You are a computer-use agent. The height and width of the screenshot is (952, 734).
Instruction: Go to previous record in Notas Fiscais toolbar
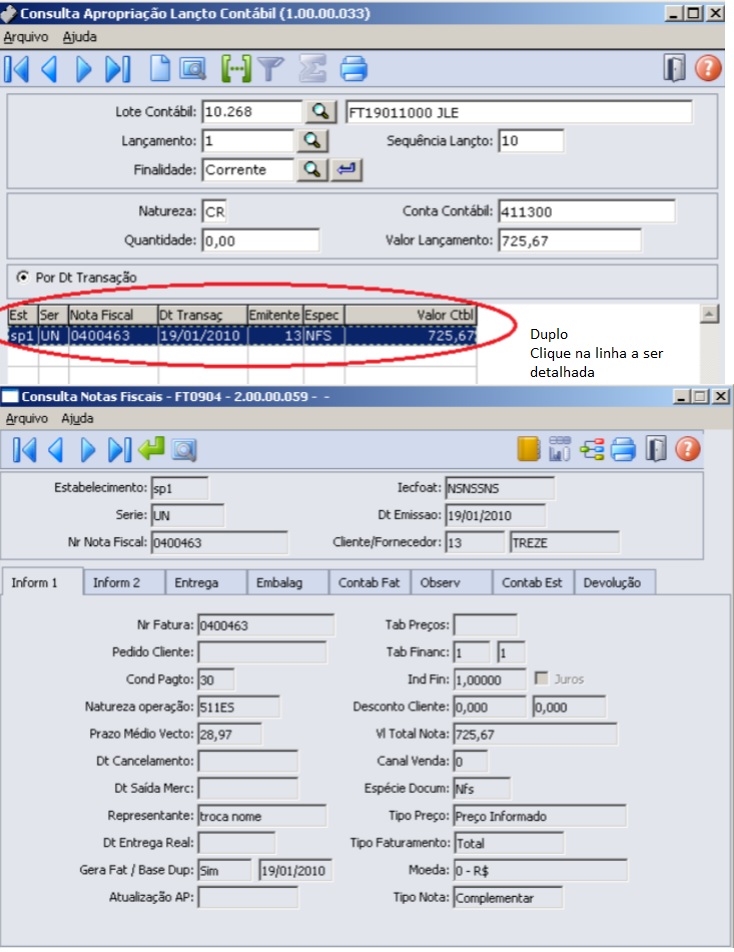click(x=56, y=450)
